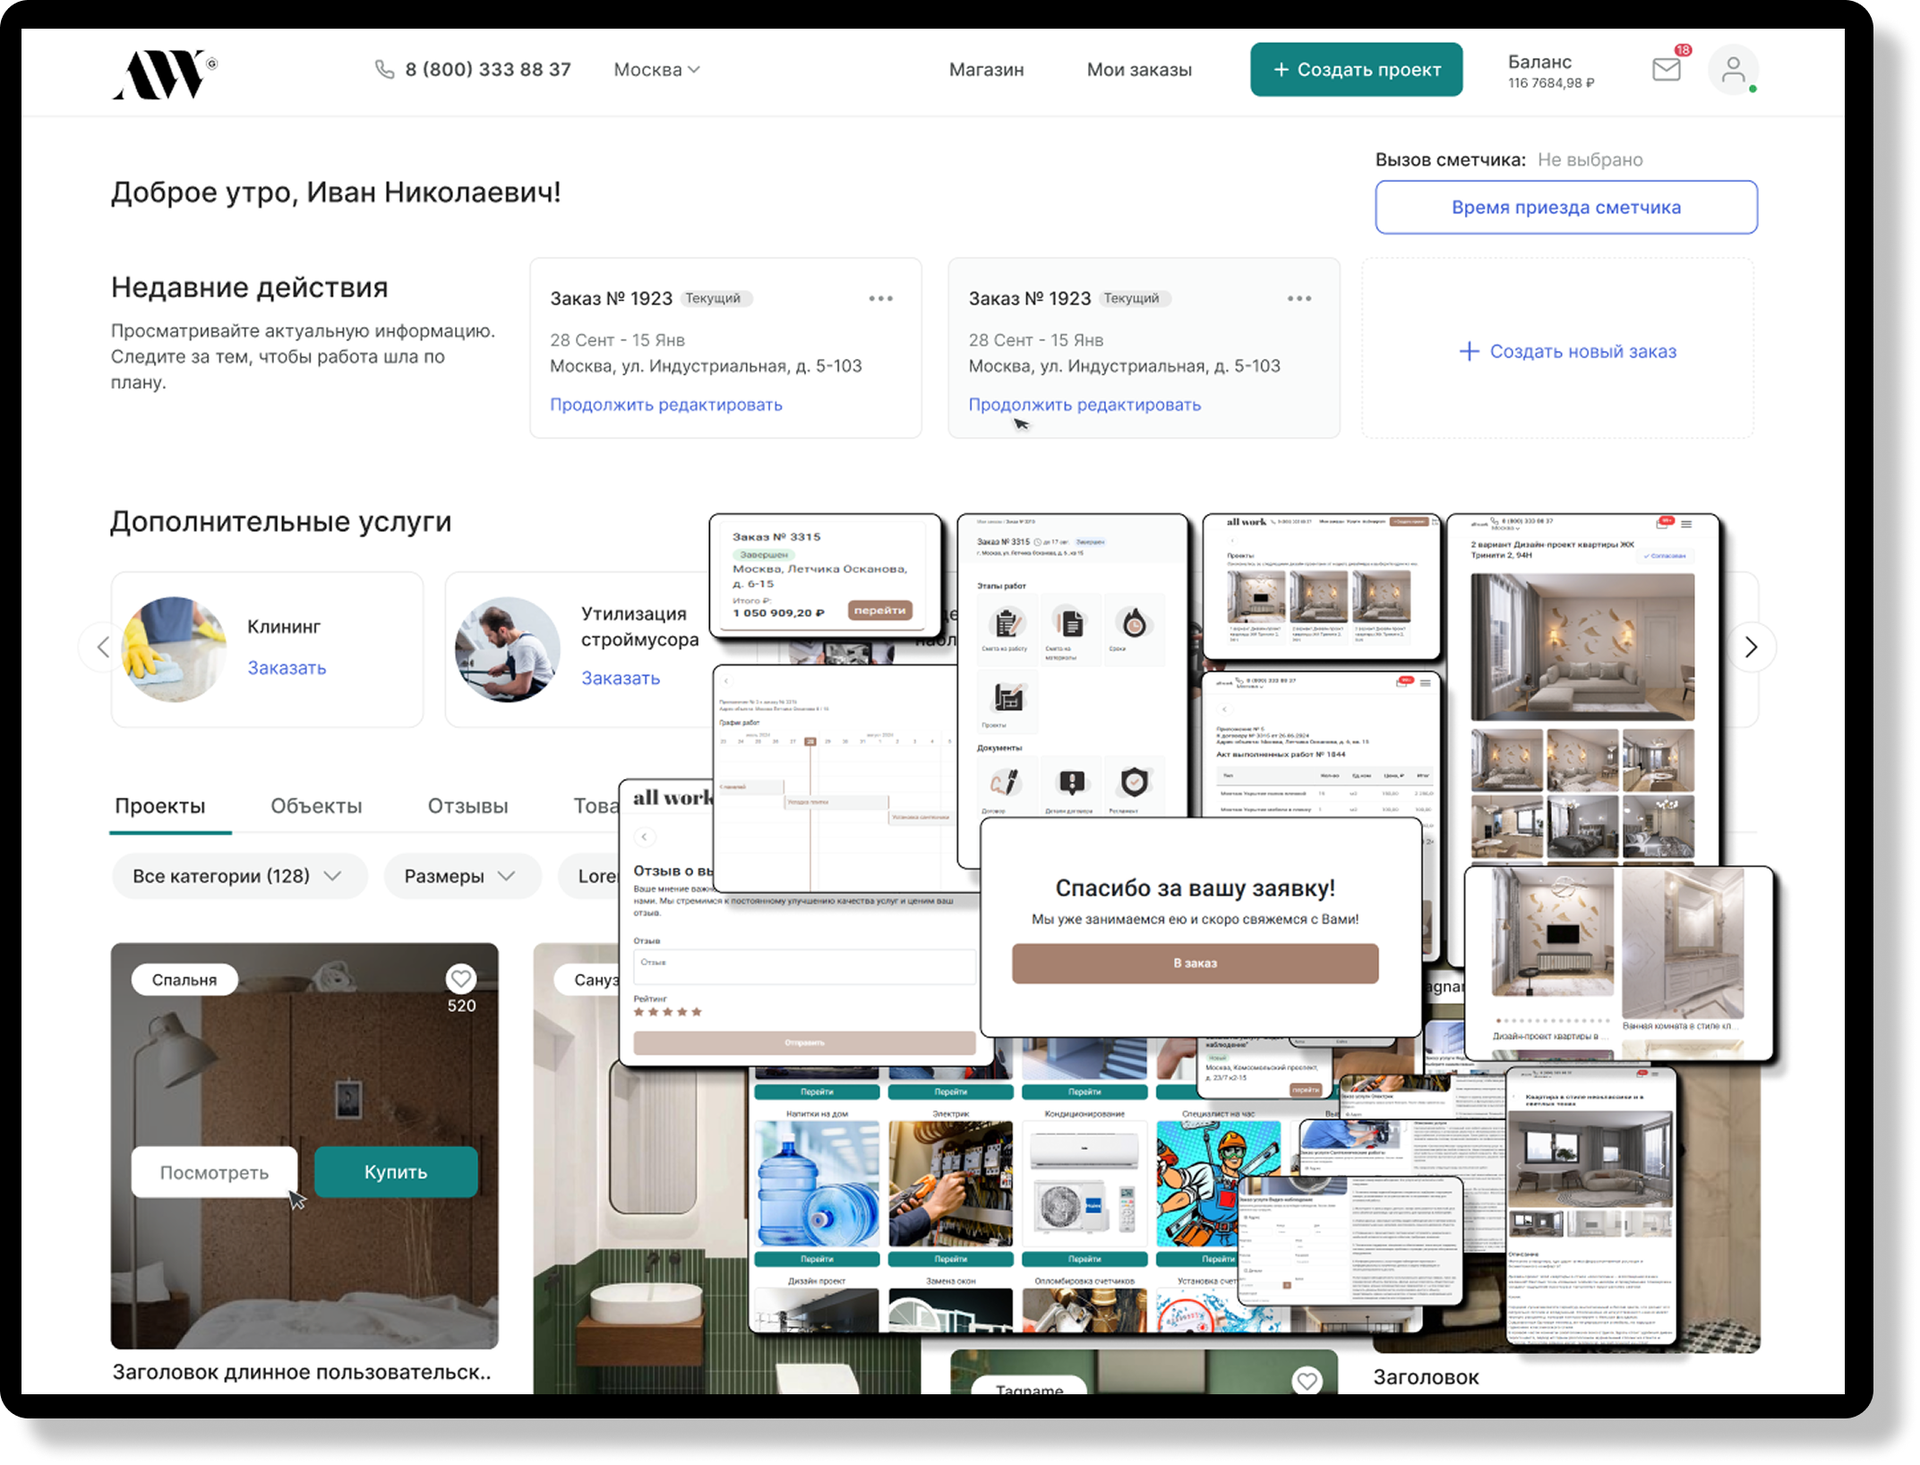Click the Спальня tag on project card
The image size is (1920, 1465).
[x=184, y=979]
